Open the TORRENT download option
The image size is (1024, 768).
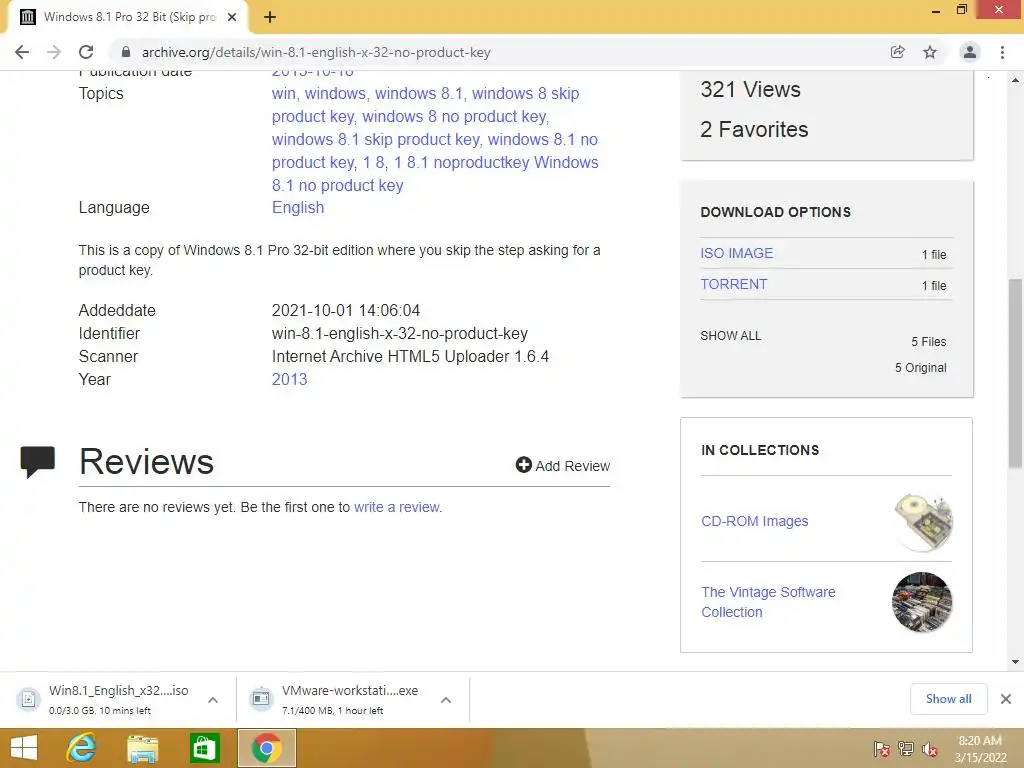point(734,285)
